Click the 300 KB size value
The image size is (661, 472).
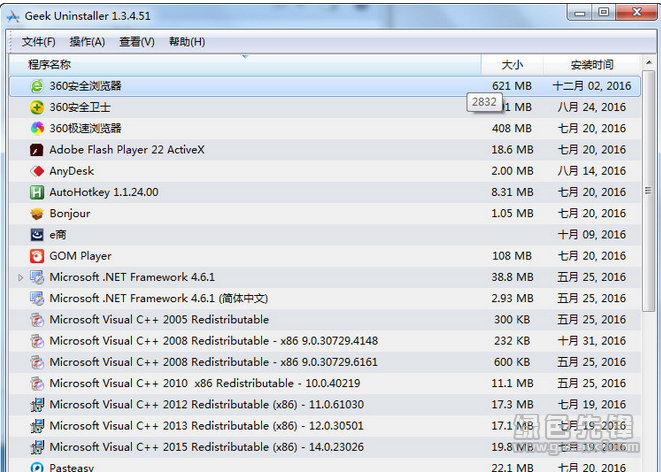pyautogui.click(x=512, y=319)
